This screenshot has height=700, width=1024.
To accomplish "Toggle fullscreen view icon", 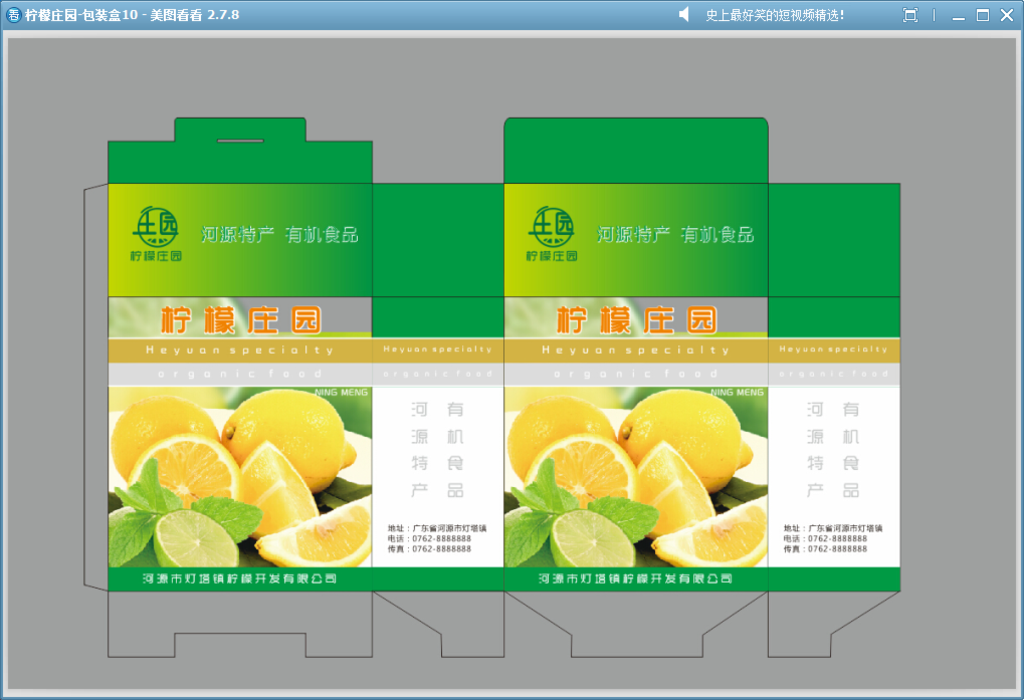I will [x=910, y=15].
